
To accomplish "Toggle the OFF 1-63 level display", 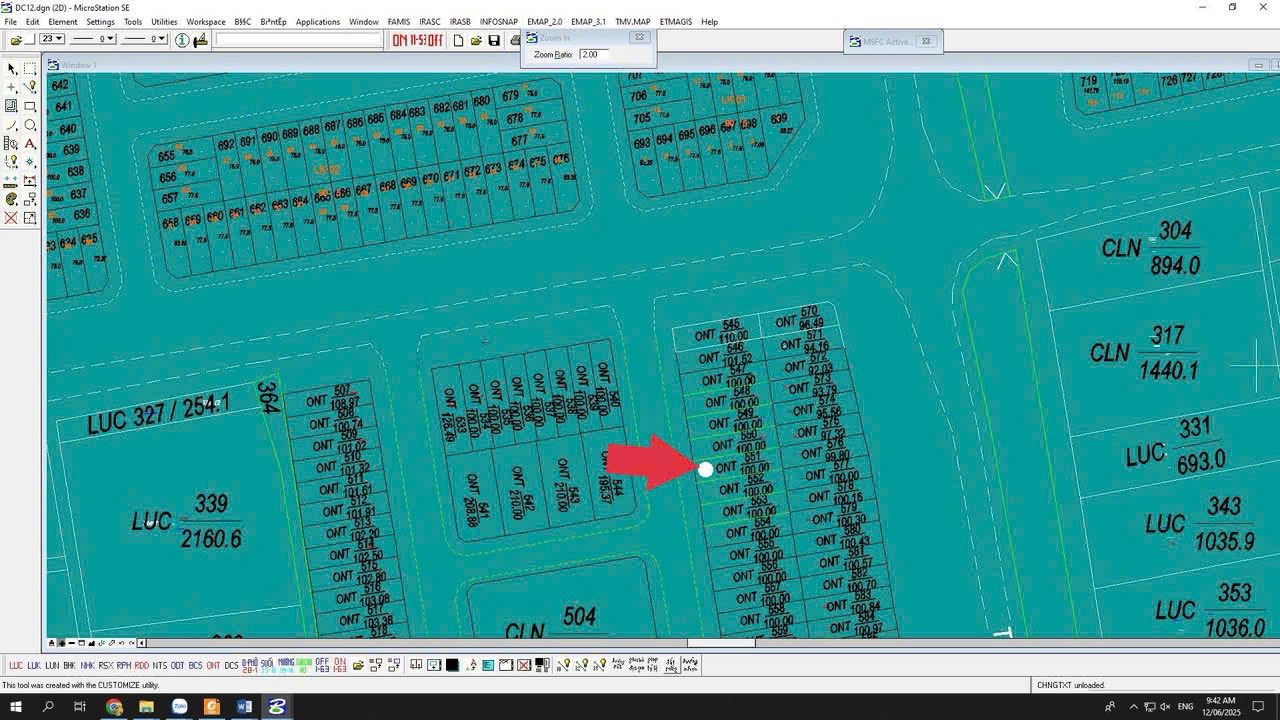I will [x=321, y=663].
